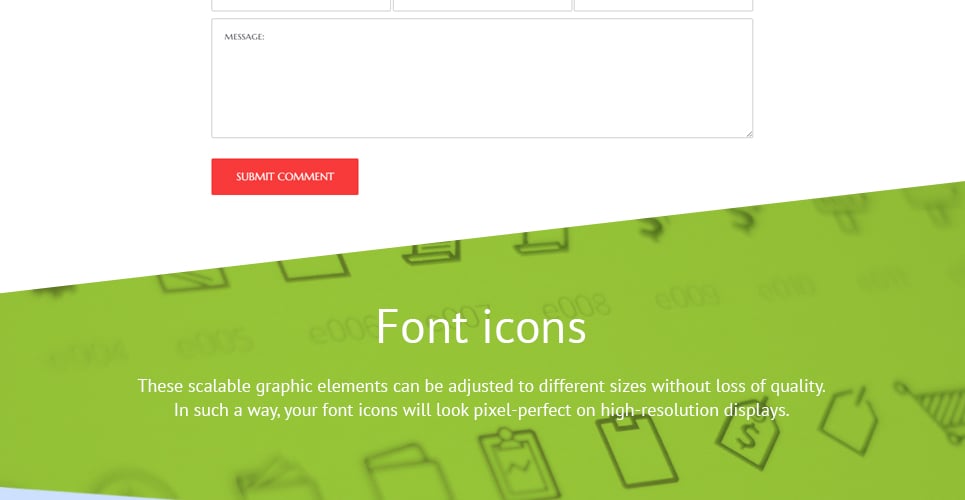Click the Font icons heading
The image size is (965, 500).
click(481, 326)
